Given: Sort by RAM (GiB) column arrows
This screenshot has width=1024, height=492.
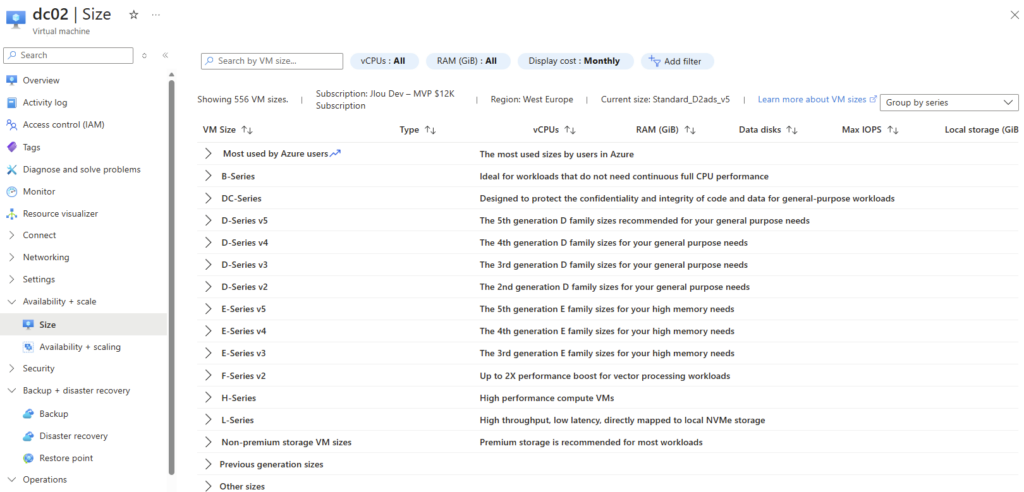Looking at the screenshot, I should [x=690, y=130].
